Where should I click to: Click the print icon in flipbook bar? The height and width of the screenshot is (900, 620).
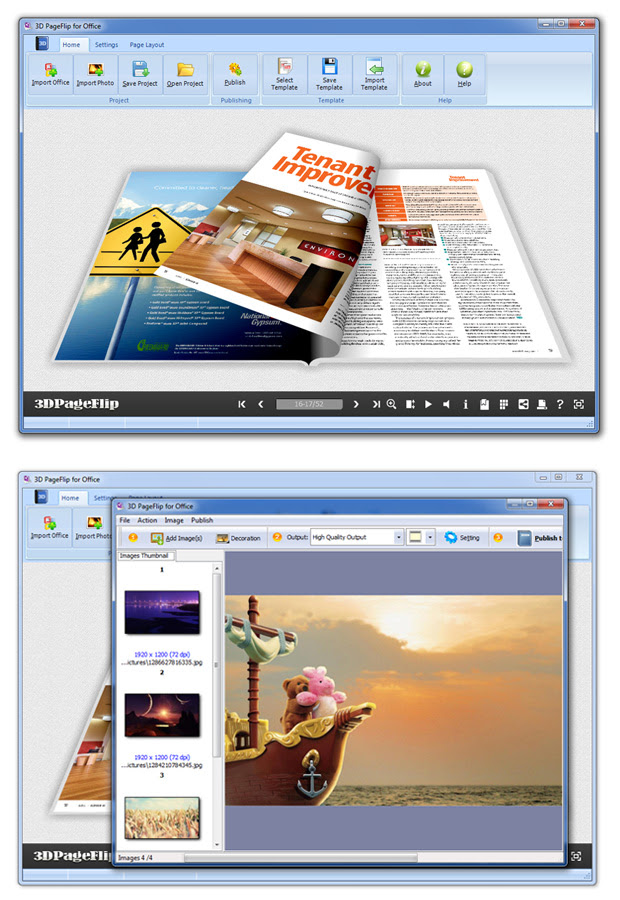541,405
